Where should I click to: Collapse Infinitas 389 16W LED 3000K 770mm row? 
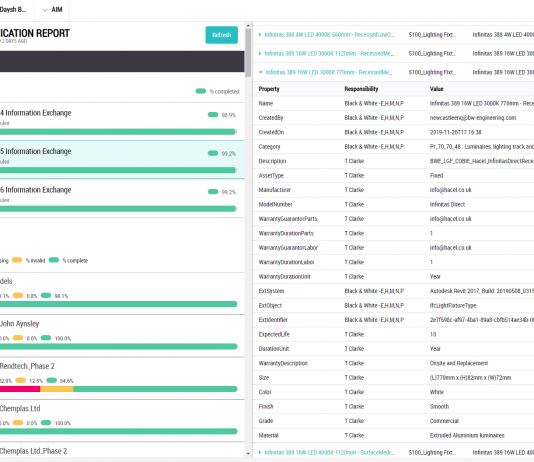point(261,72)
